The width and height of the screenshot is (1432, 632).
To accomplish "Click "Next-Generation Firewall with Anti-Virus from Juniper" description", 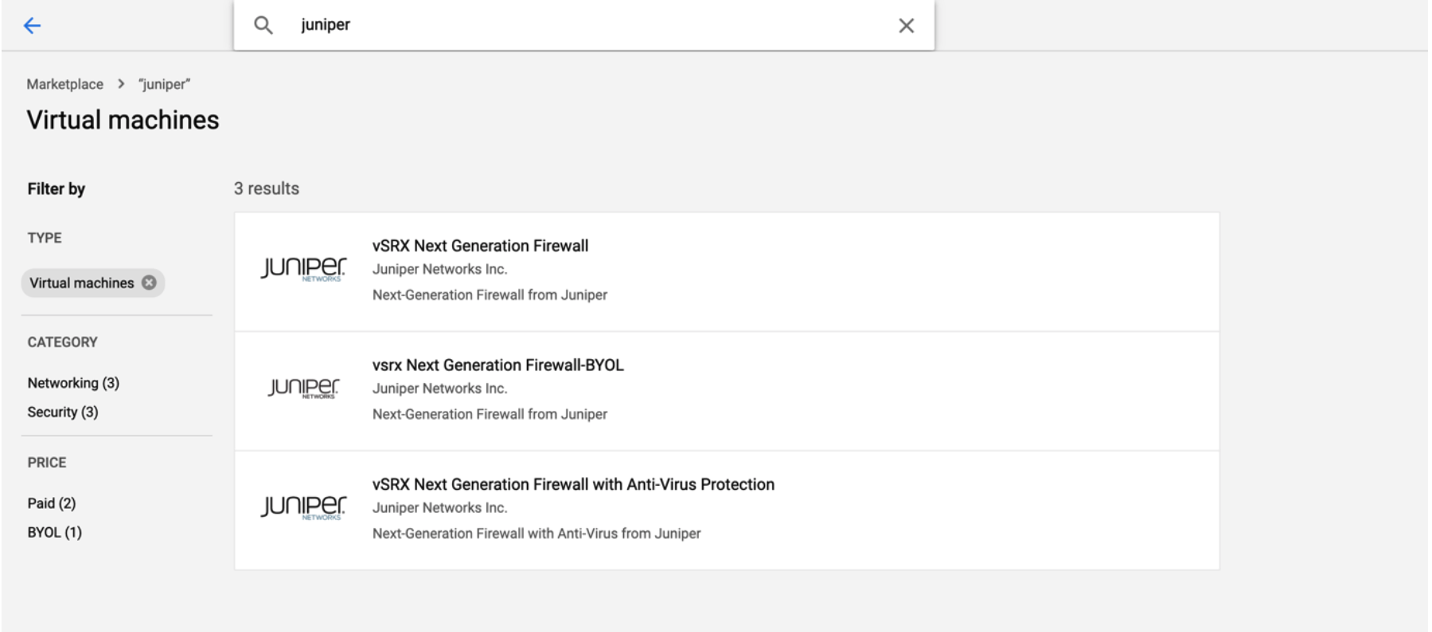I will pyautogui.click(x=536, y=534).
